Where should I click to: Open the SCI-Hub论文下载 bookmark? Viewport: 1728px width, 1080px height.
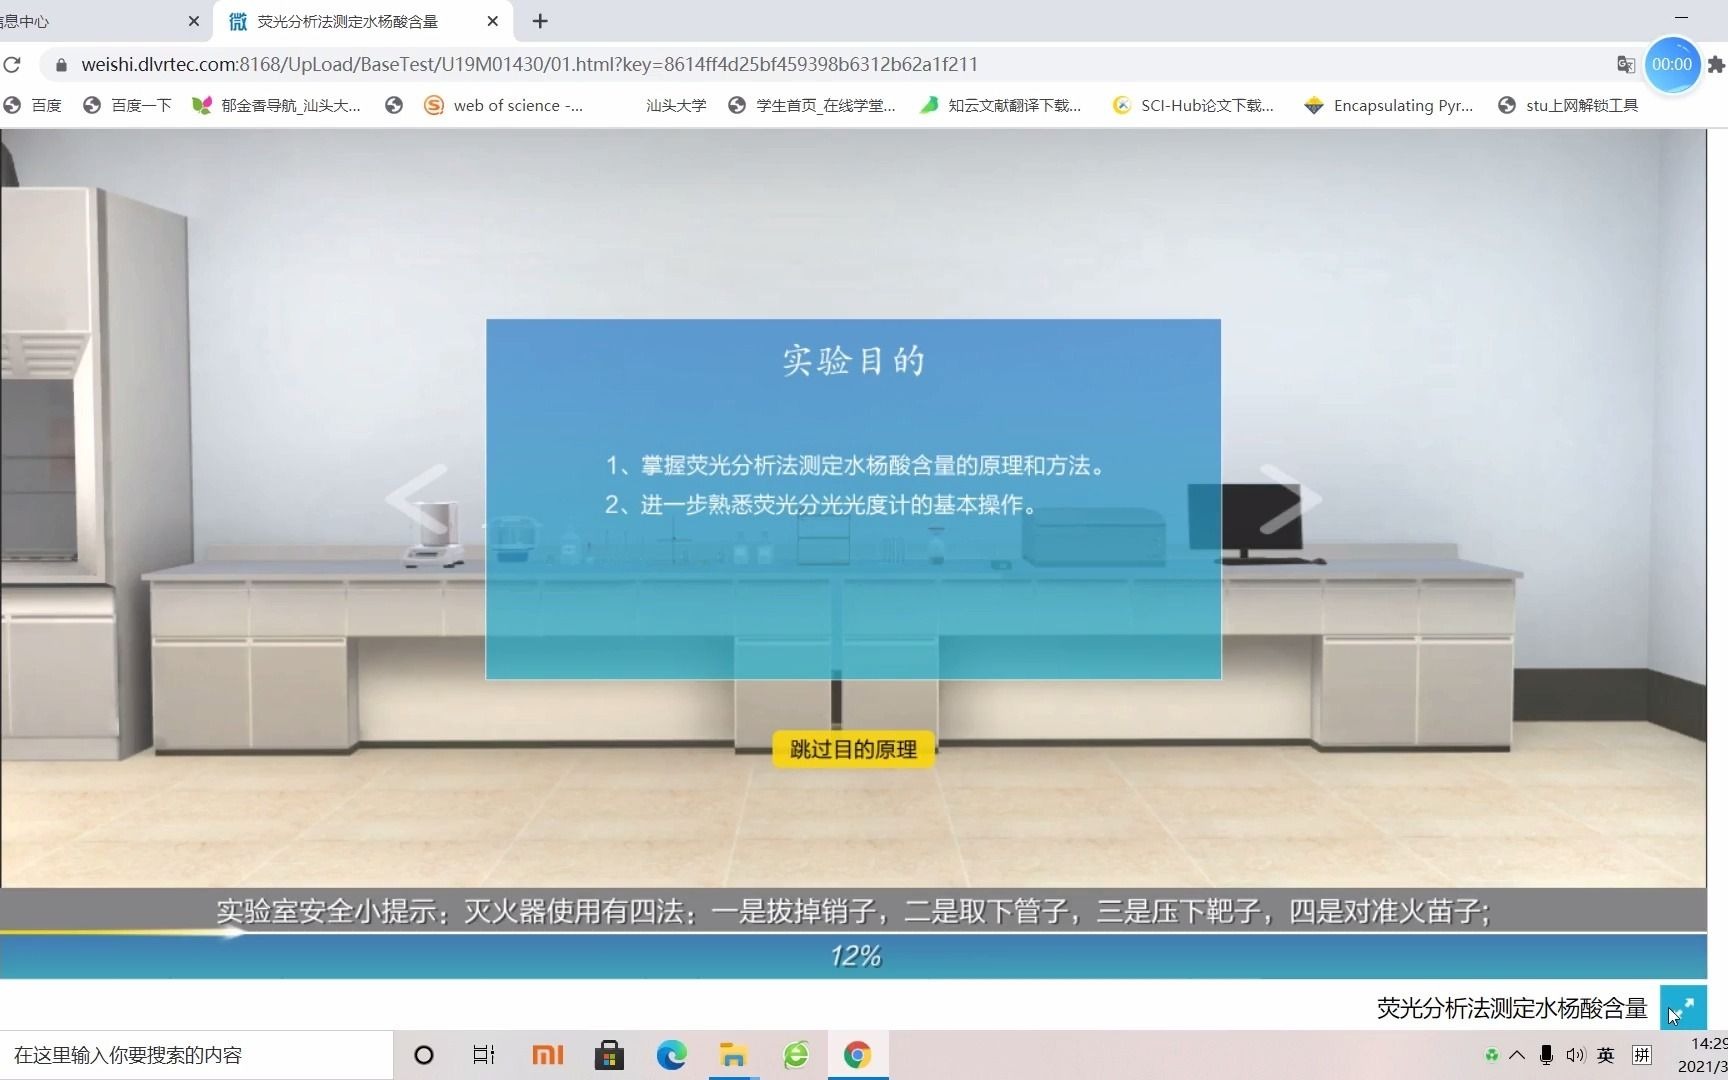(x=1193, y=105)
